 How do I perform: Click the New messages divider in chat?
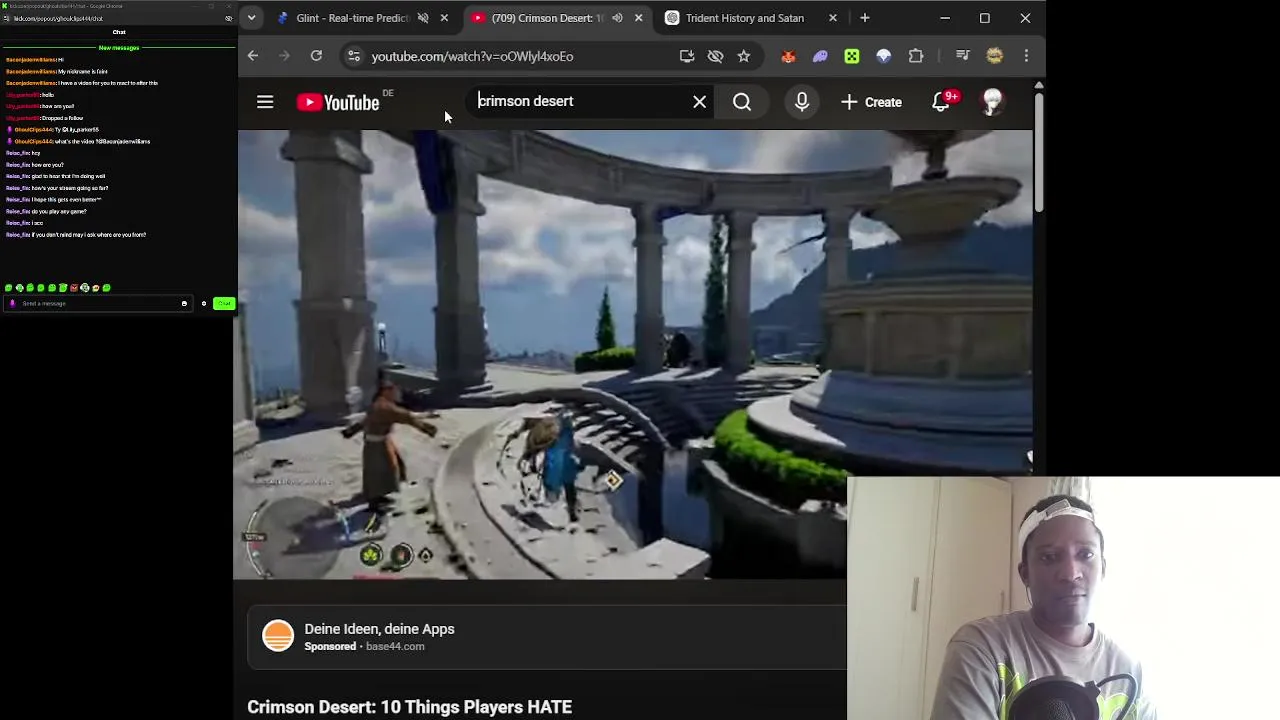click(119, 48)
